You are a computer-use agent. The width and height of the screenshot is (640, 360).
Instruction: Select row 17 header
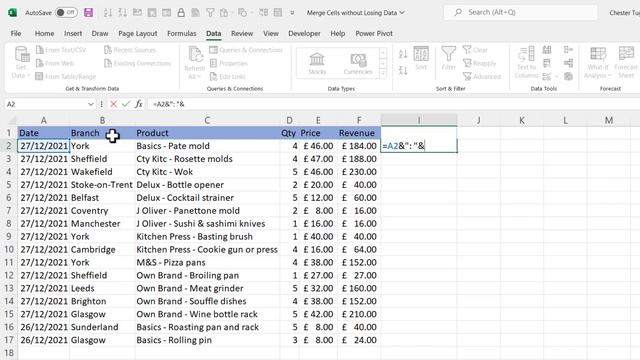tap(9, 340)
